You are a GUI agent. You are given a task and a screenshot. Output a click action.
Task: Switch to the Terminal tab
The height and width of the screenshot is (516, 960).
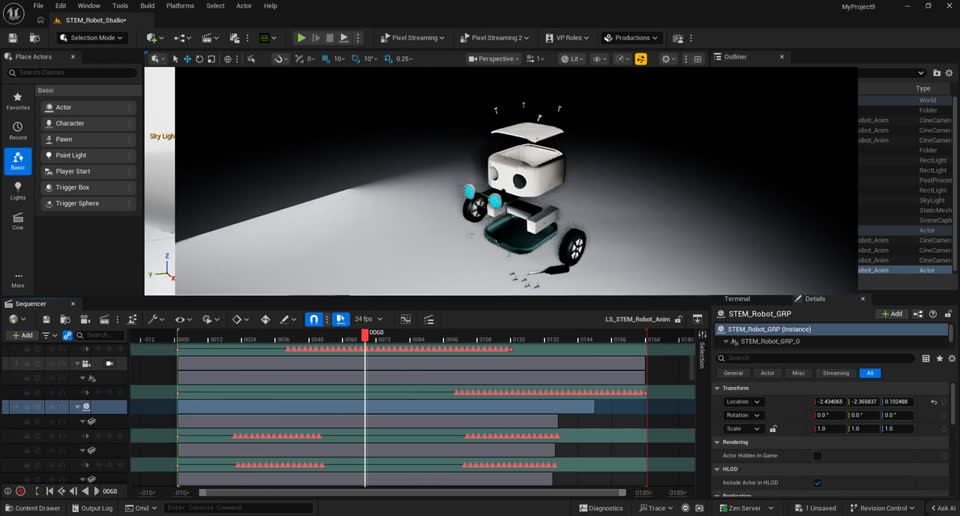pos(737,299)
